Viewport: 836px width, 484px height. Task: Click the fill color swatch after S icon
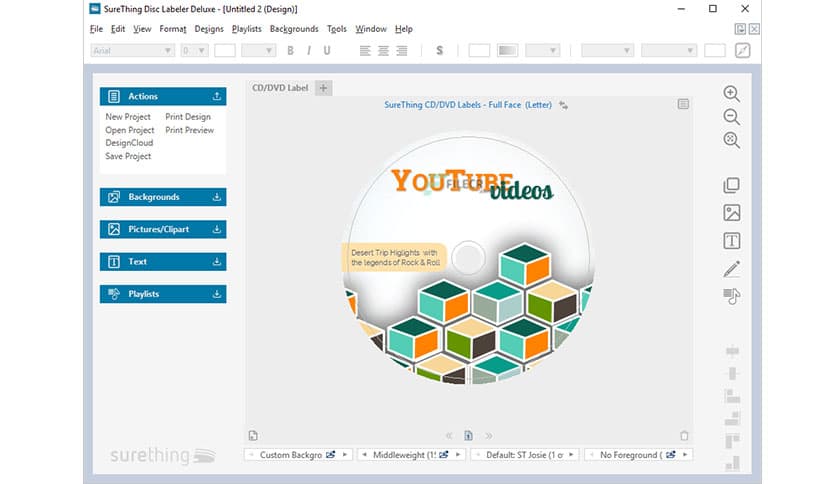479,51
